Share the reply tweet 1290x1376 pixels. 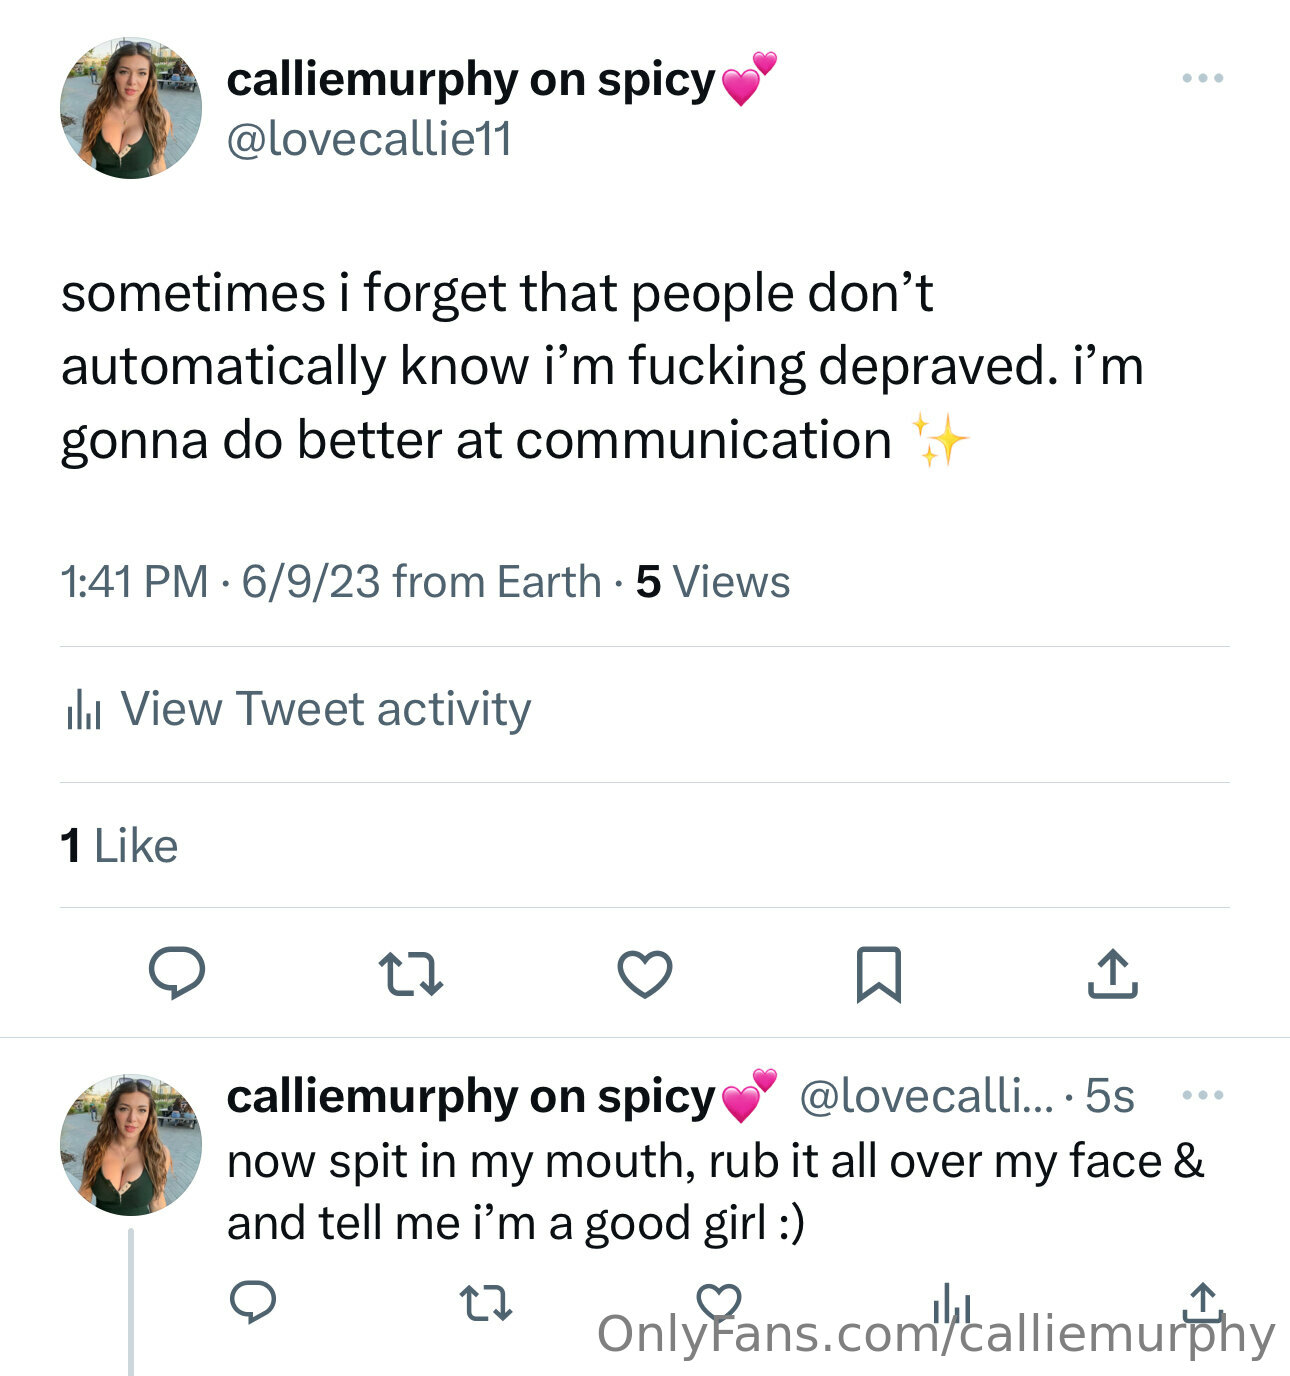coord(1203,1302)
